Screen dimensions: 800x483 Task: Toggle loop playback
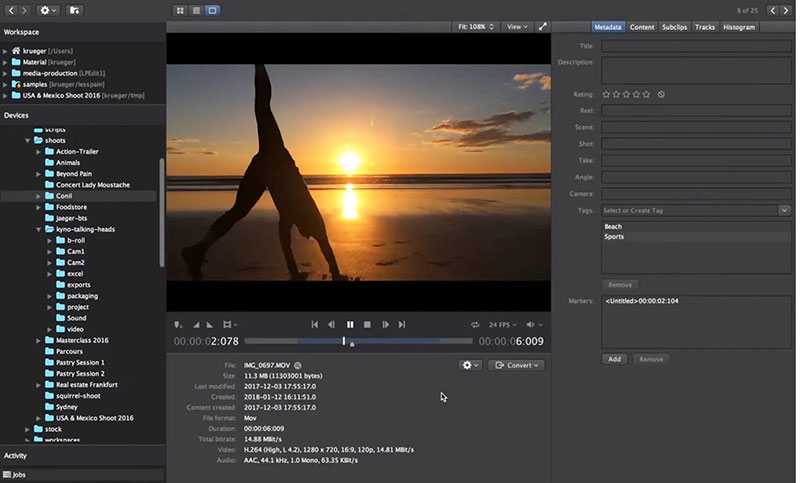tap(476, 324)
